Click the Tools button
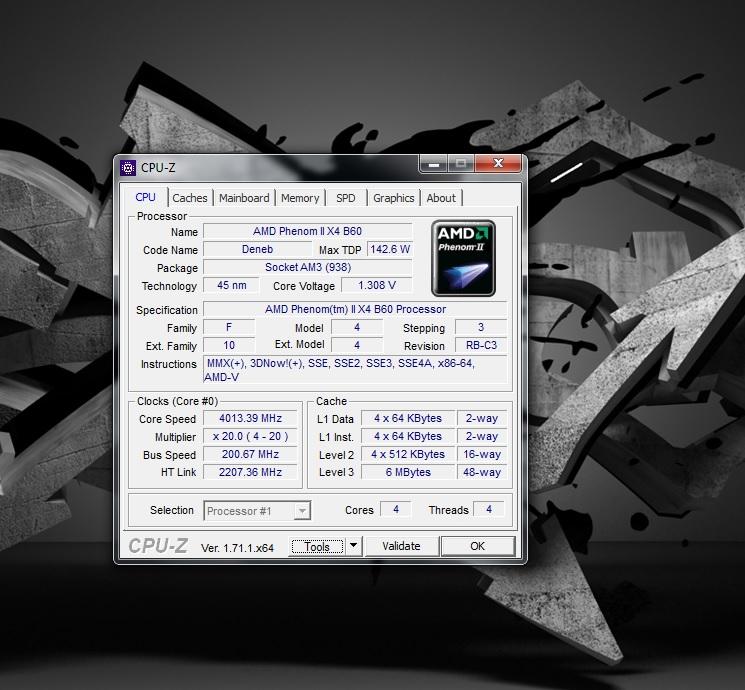The image size is (745, 690). (x=317, y=546)
